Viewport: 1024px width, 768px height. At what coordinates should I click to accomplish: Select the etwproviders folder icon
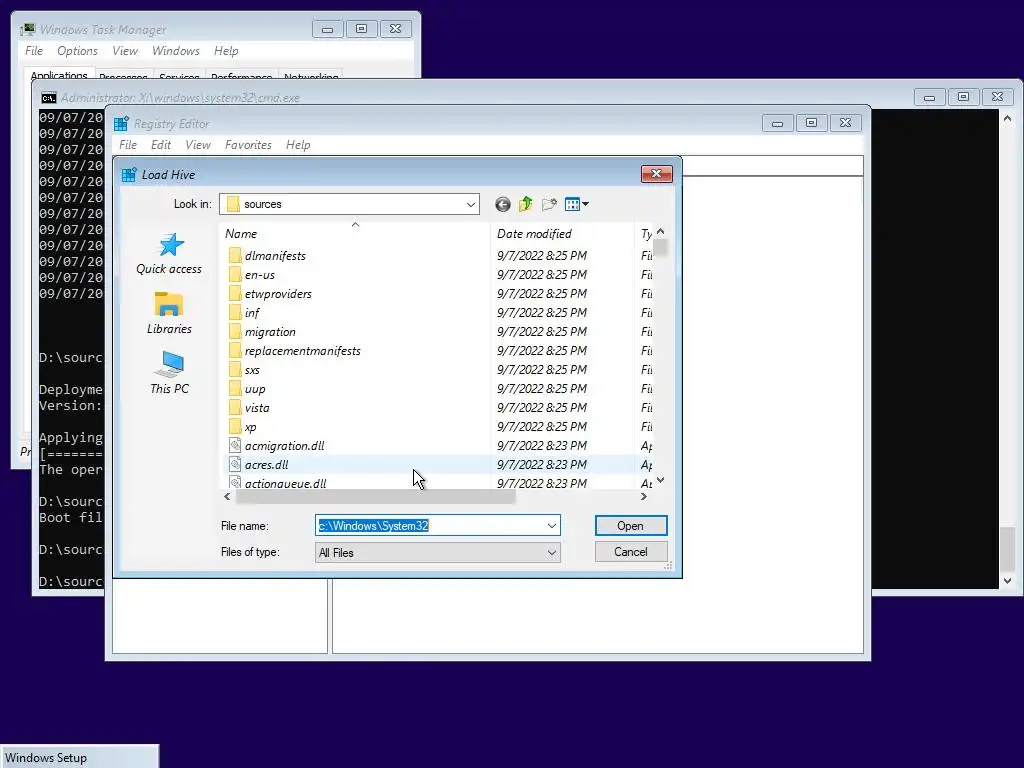pos(235,293)
